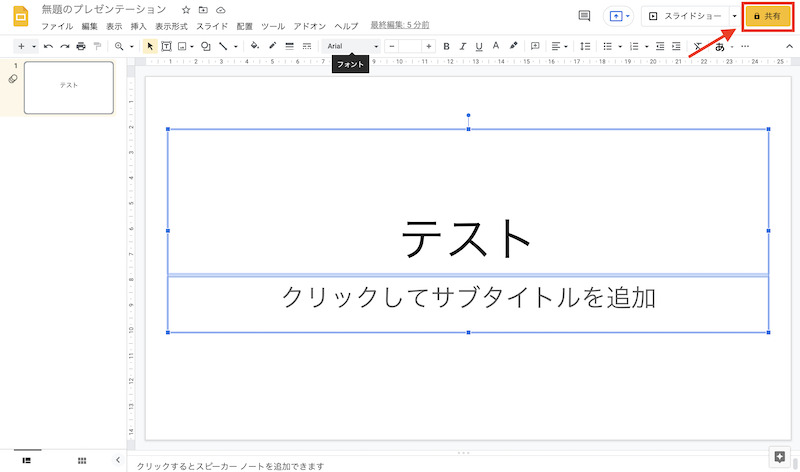The width and height of the screenshot is (800, 472).
Task: Select slide 1 thumbnail in filmstrip
Action: pyautogui.click(x=69, y=88)
